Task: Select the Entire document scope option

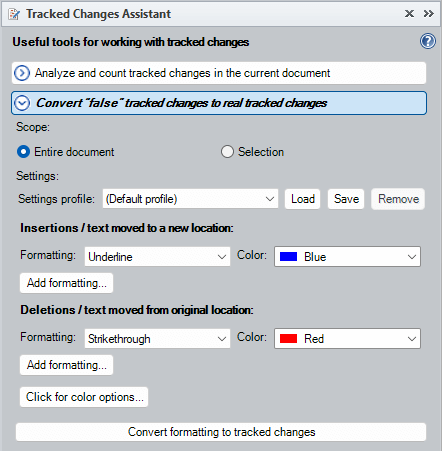Action: click(x=66, y=152)
